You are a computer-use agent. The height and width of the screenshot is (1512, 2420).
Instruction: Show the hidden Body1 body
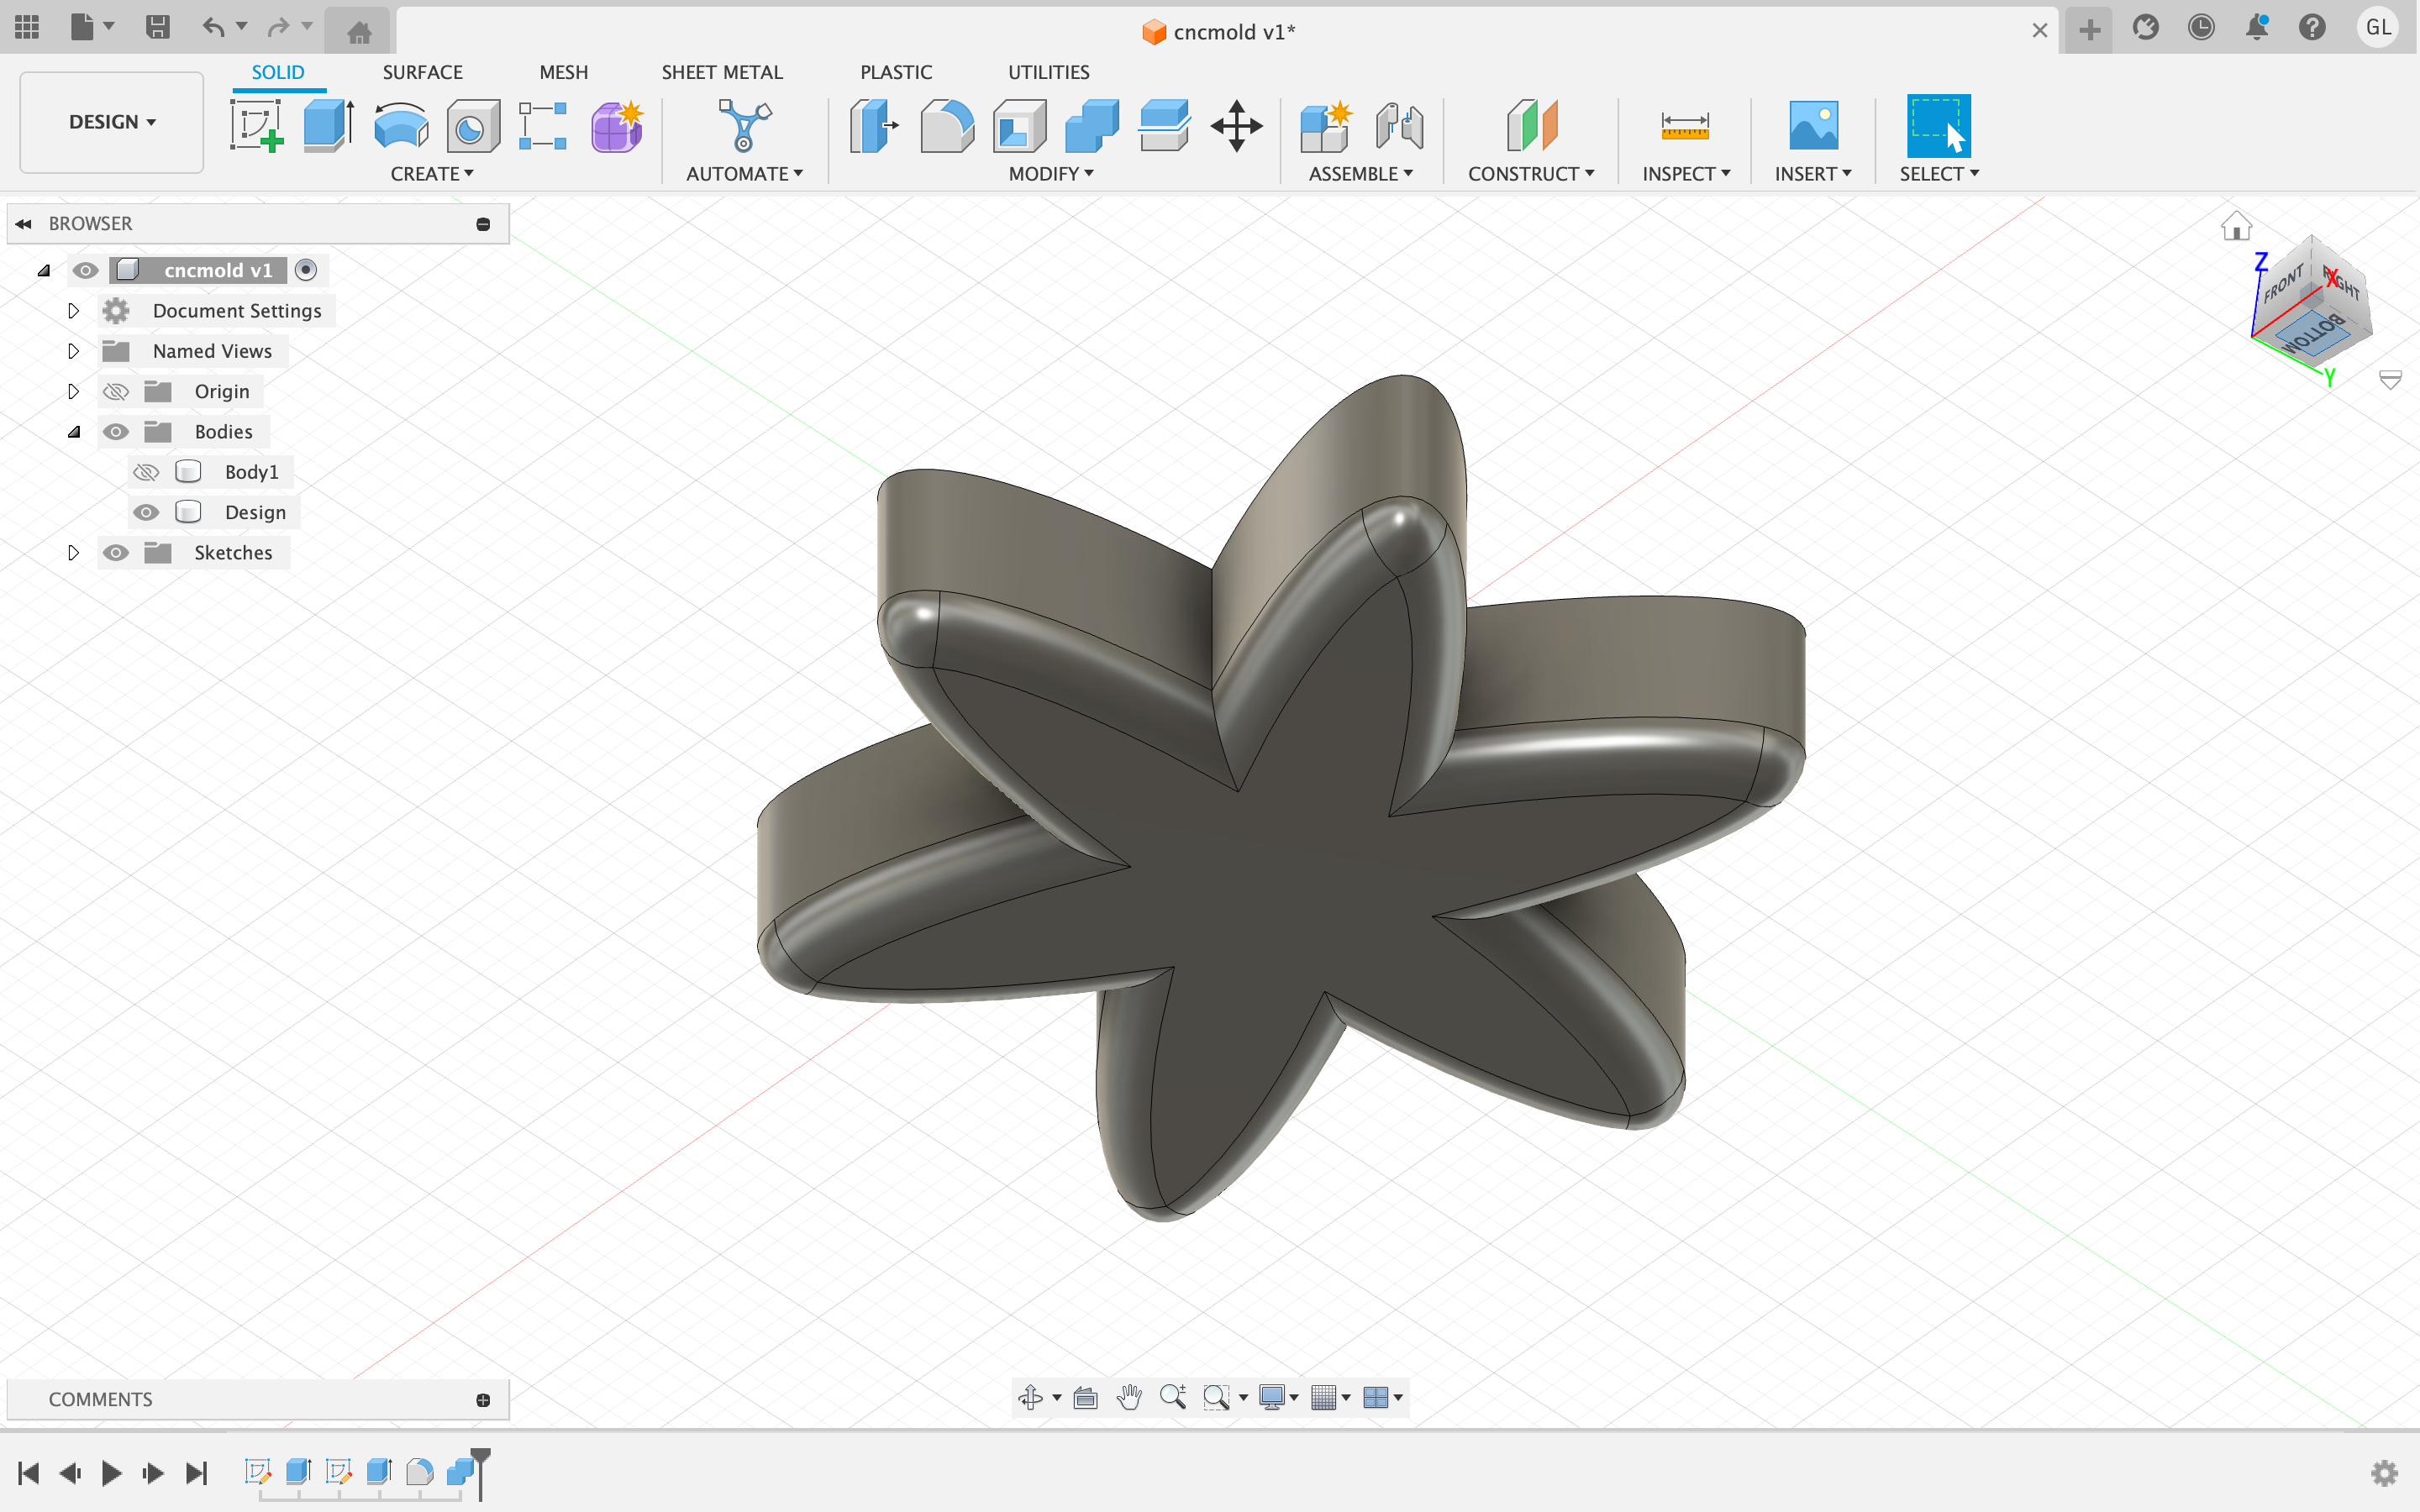(146, 472)
